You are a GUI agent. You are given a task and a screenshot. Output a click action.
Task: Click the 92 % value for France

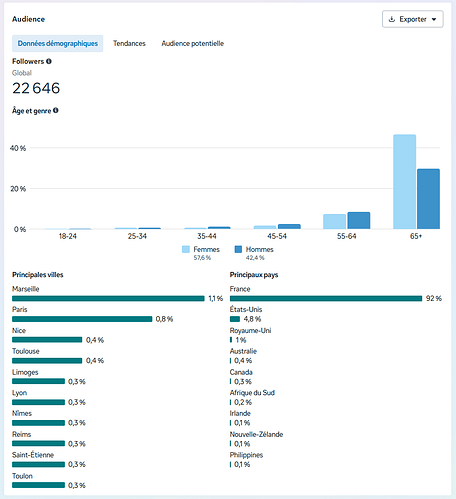pyautogui.click(x=434, y=299)
